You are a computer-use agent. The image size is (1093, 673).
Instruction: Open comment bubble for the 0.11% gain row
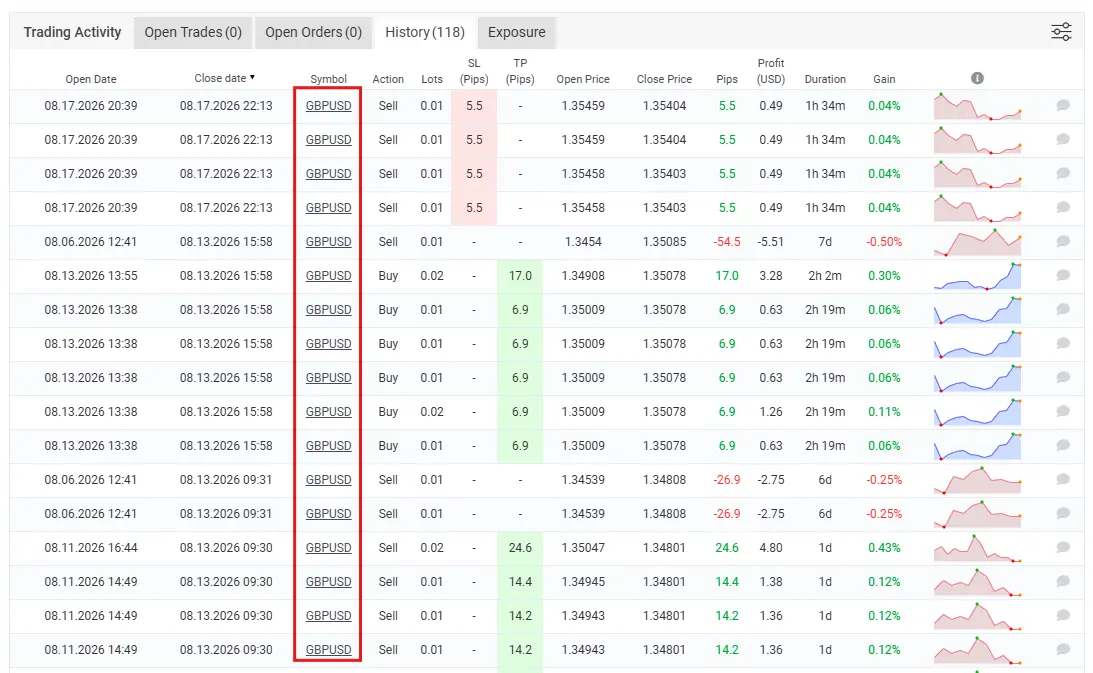coord(1062,411)
